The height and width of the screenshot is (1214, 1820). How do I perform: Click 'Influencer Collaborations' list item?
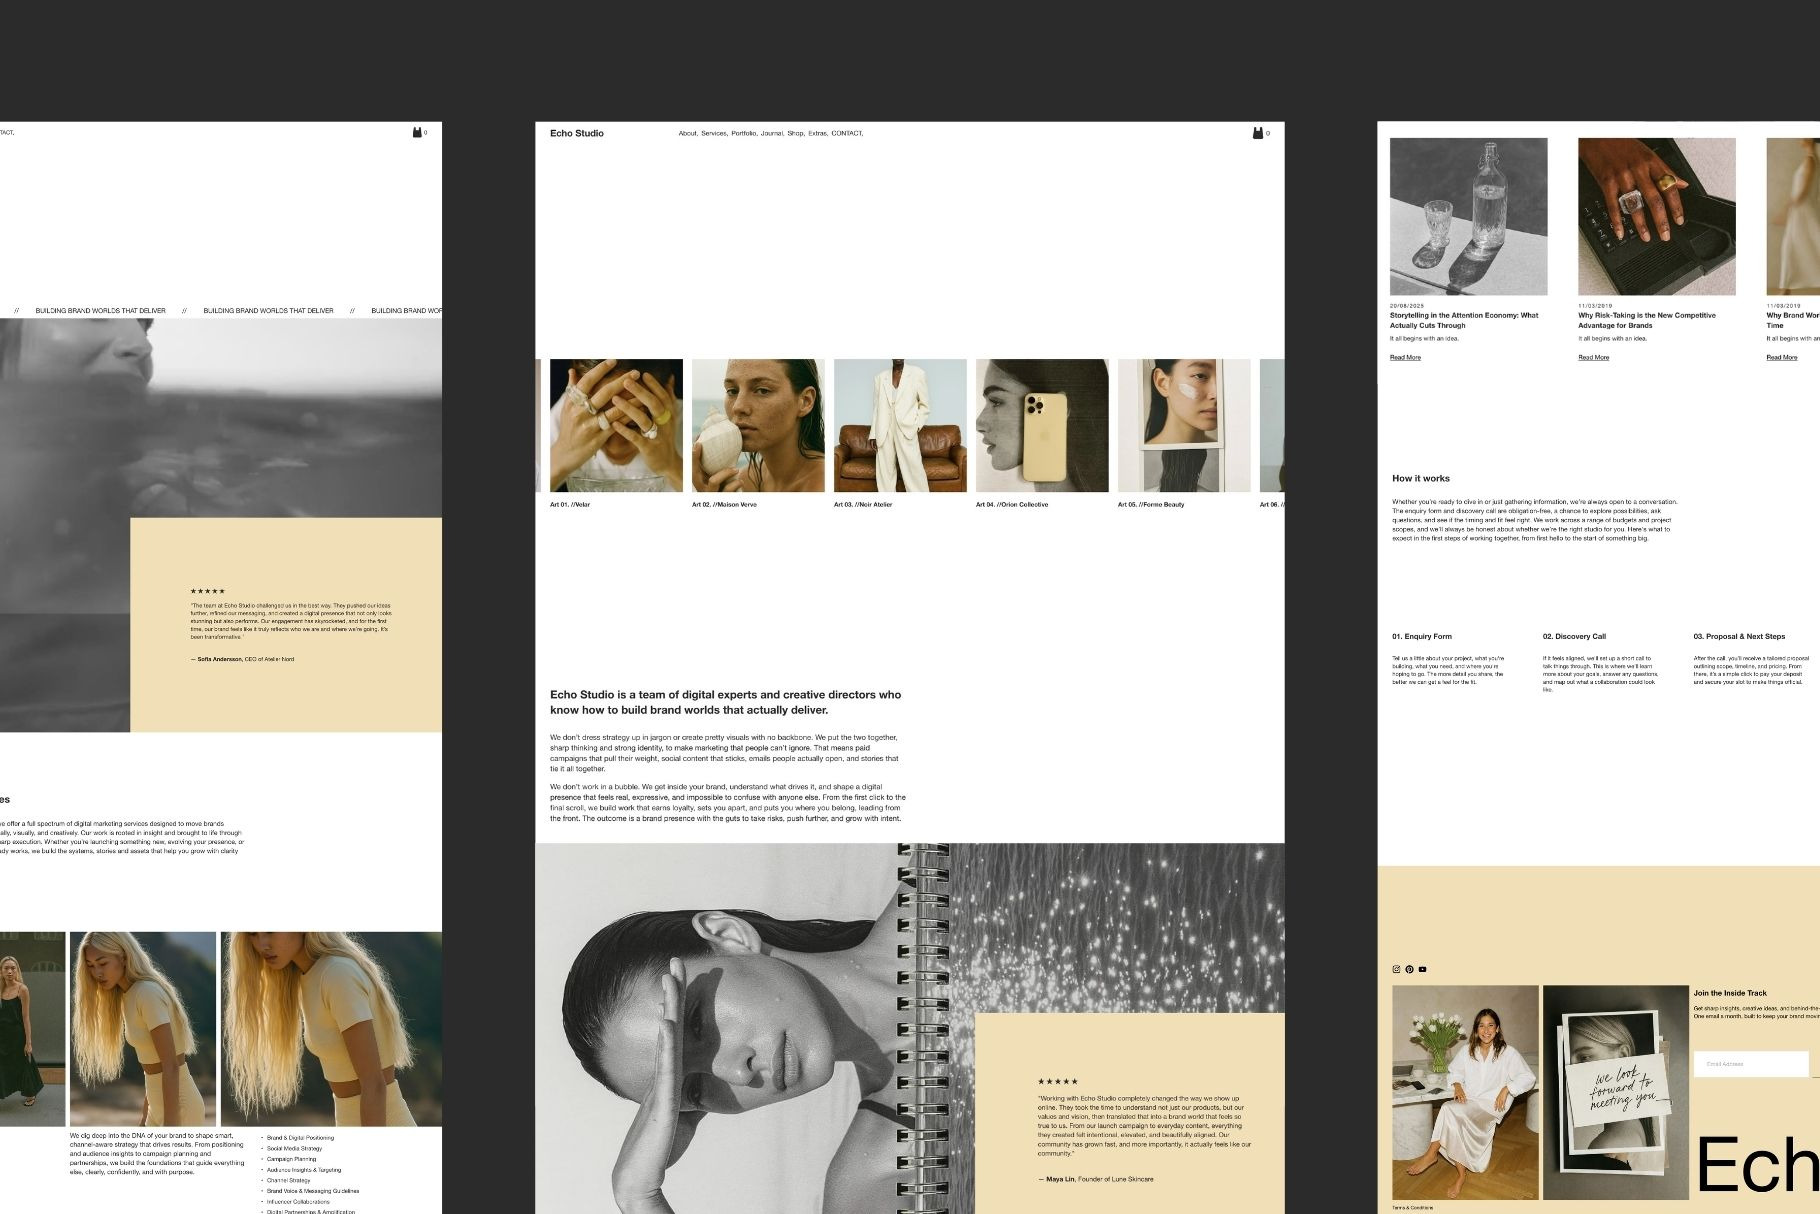point(297,1202)
